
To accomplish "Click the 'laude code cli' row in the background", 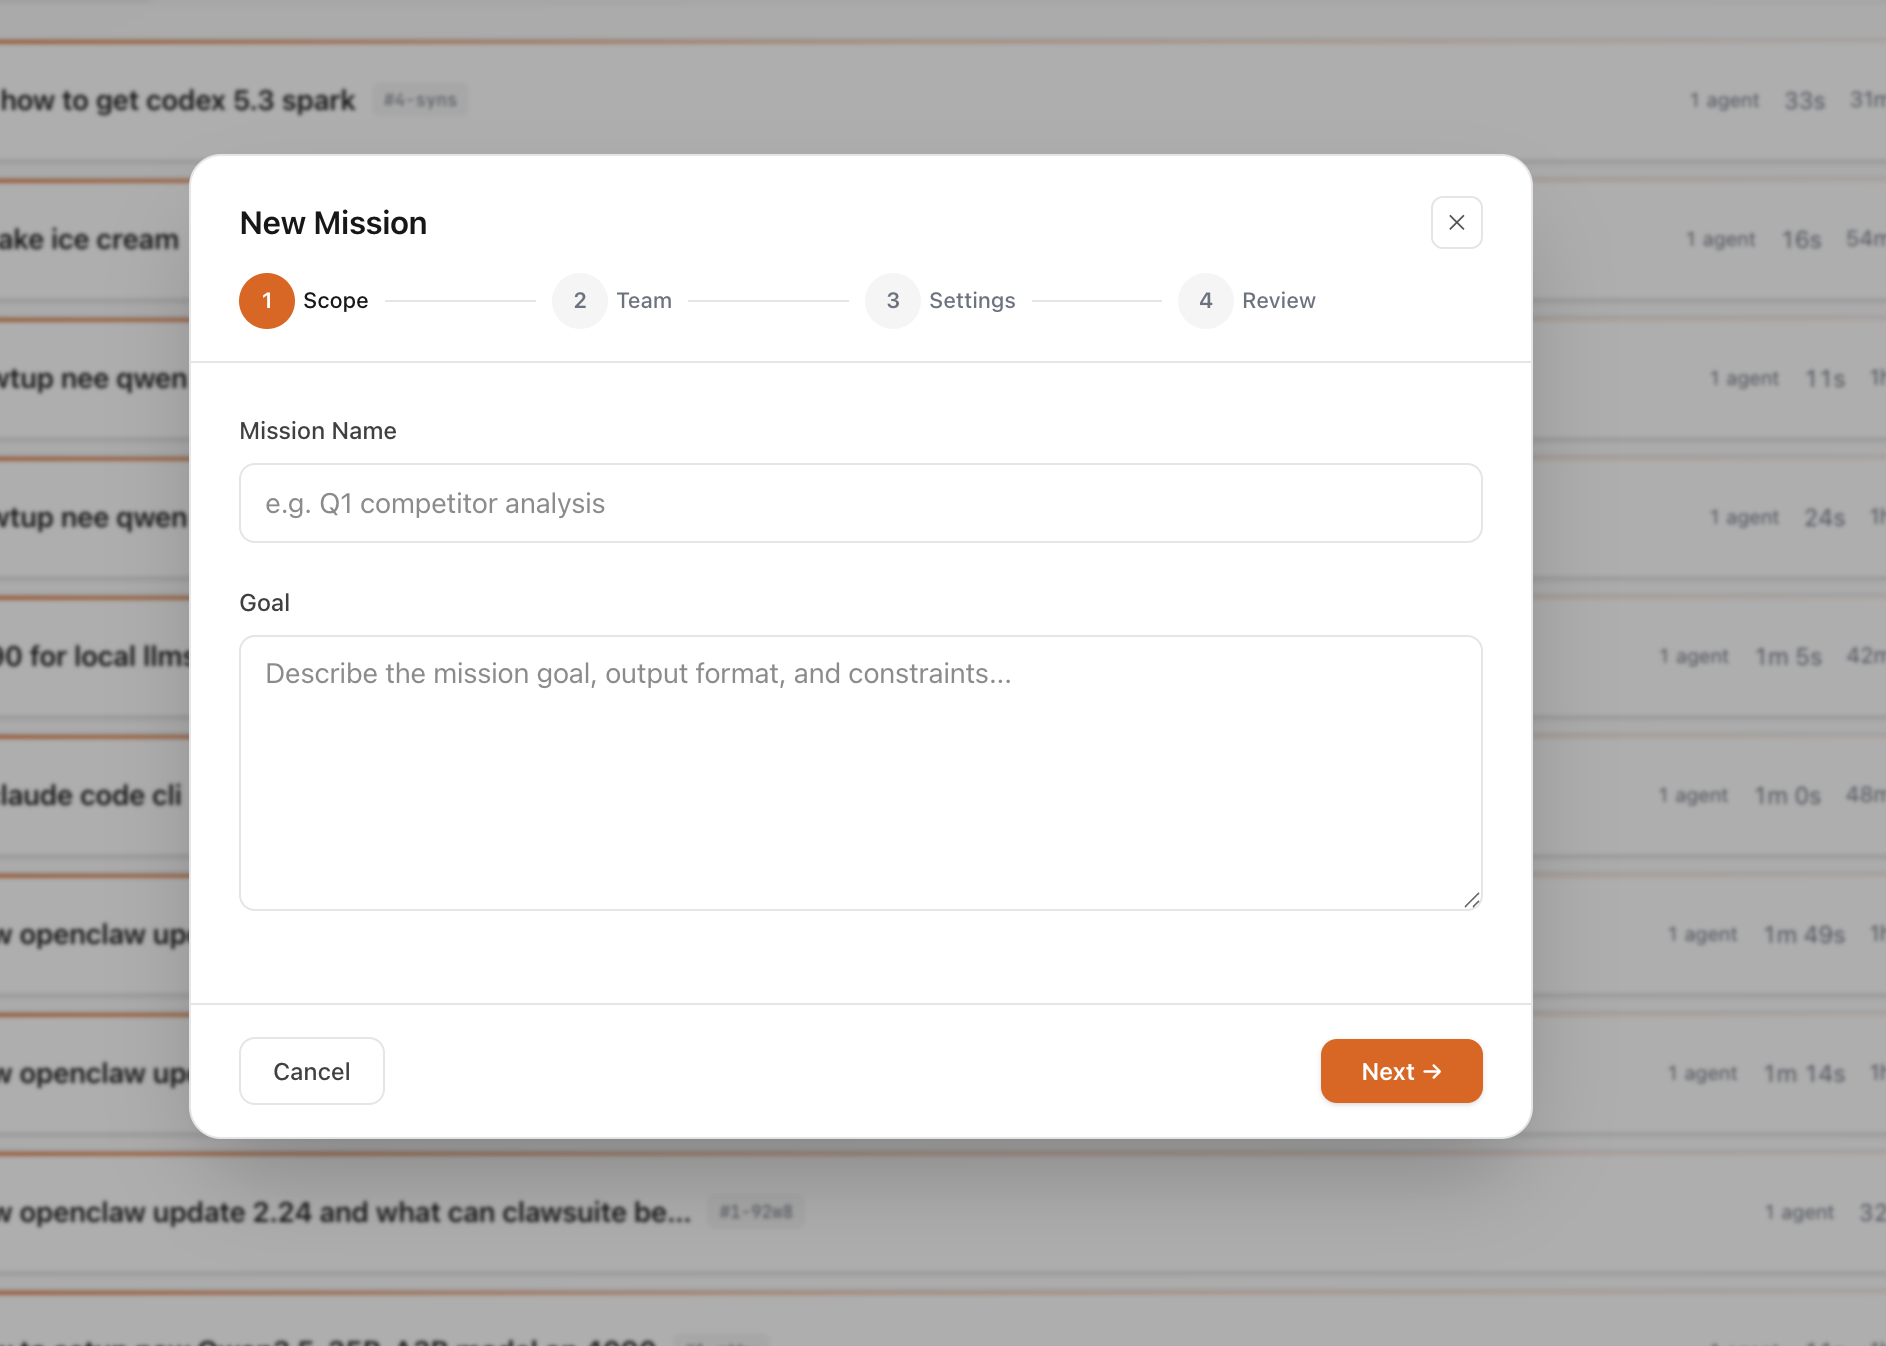I will (91, 796).
